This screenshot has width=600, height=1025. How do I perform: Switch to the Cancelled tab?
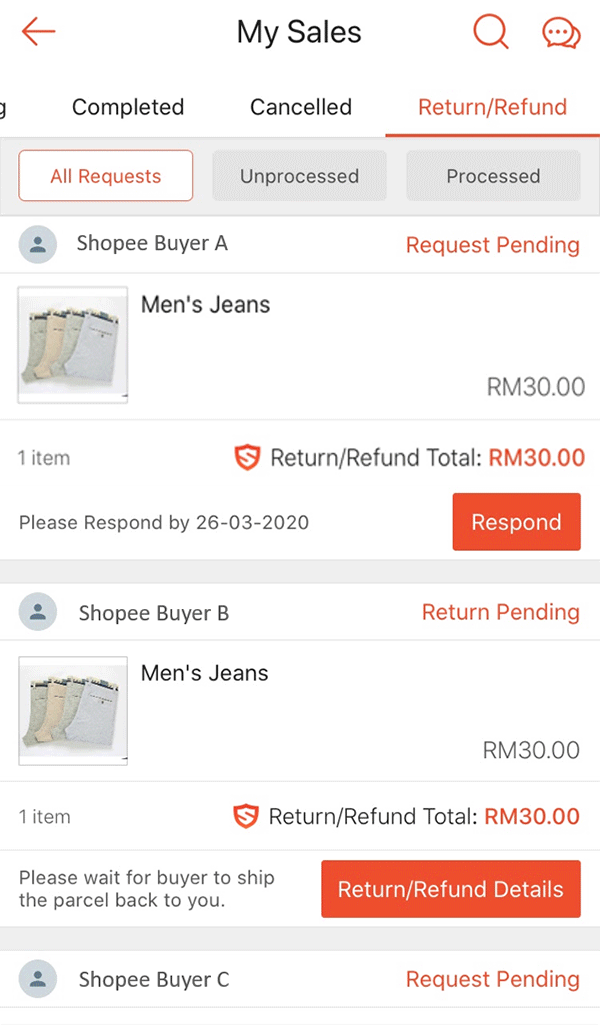tap(300, 107)
